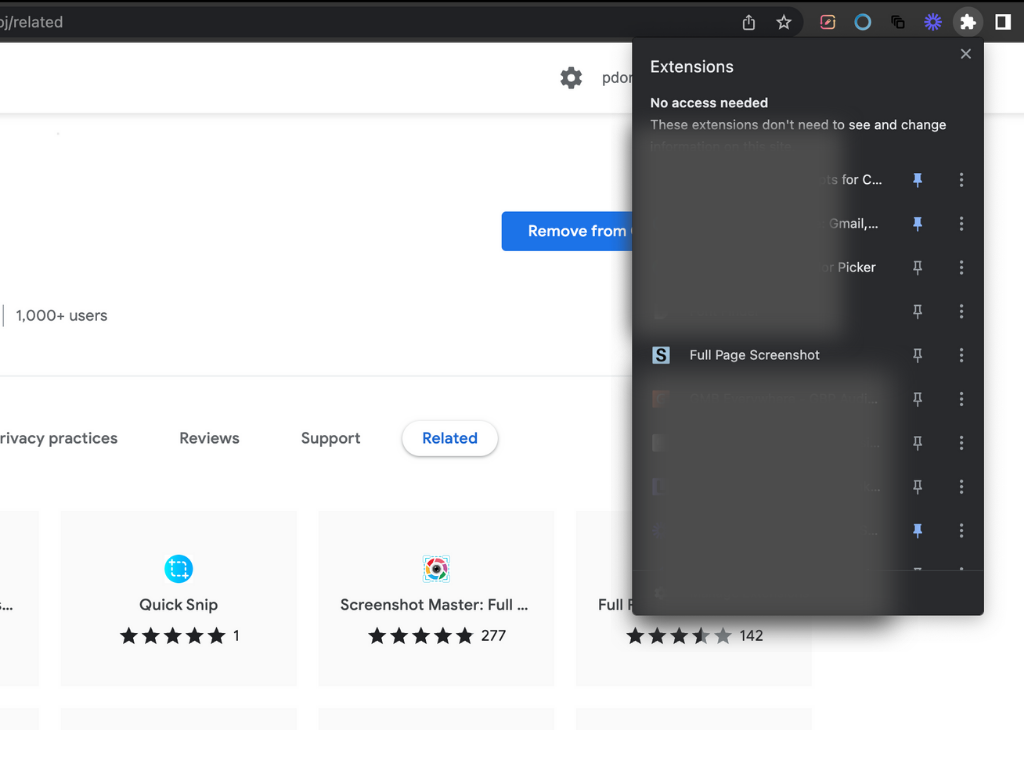Switch to the Reviews tab

click(209, 438)
